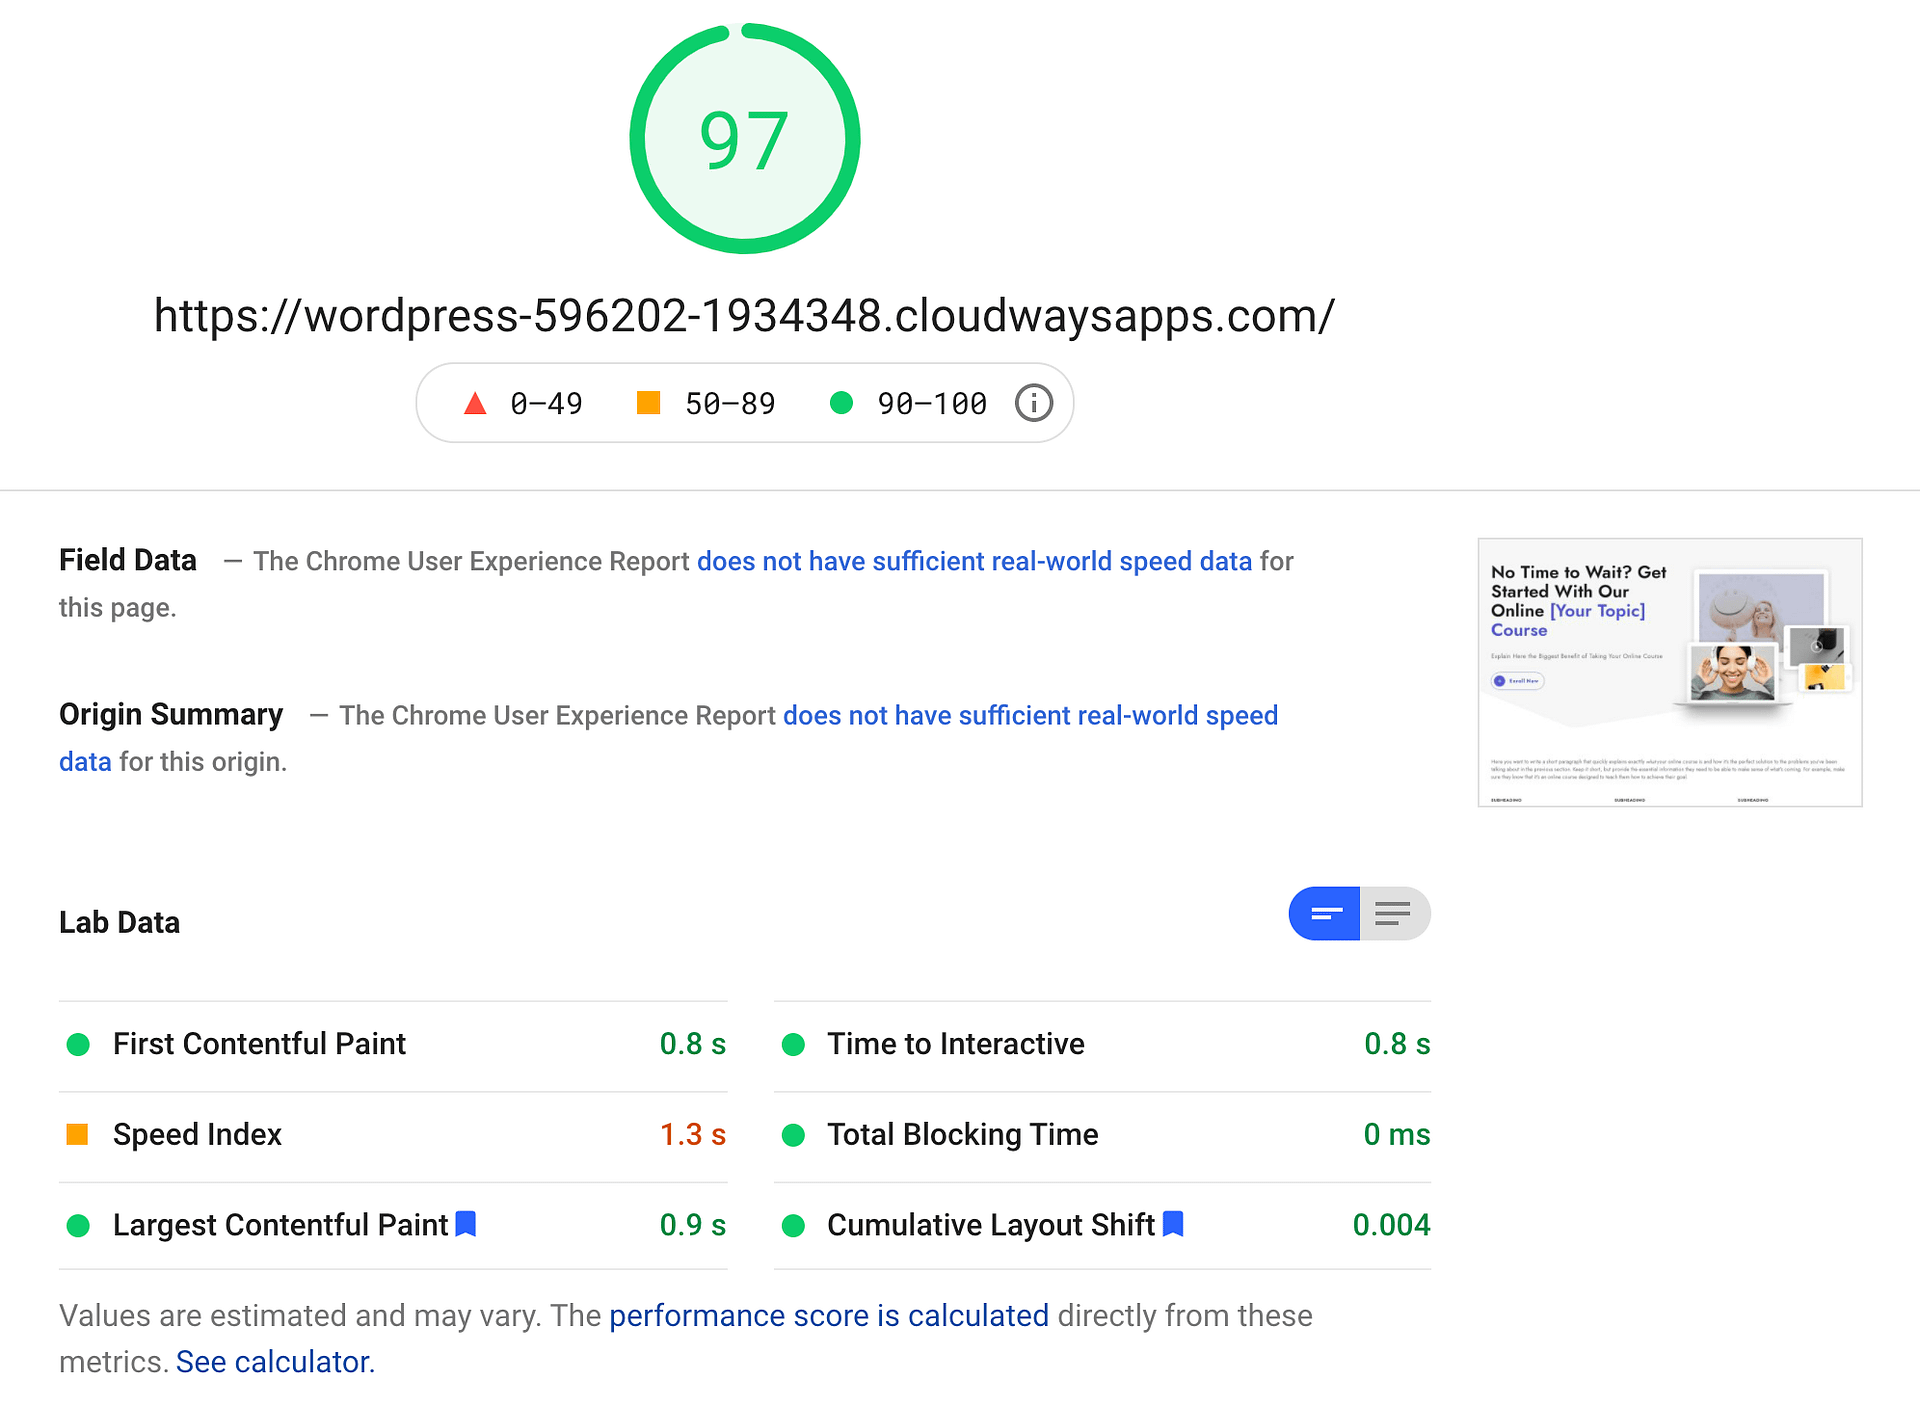Click the online course ad thumbnail
This screenshot has width=1920, height=1401.
pyautogui.click(x=1668, y=671)
